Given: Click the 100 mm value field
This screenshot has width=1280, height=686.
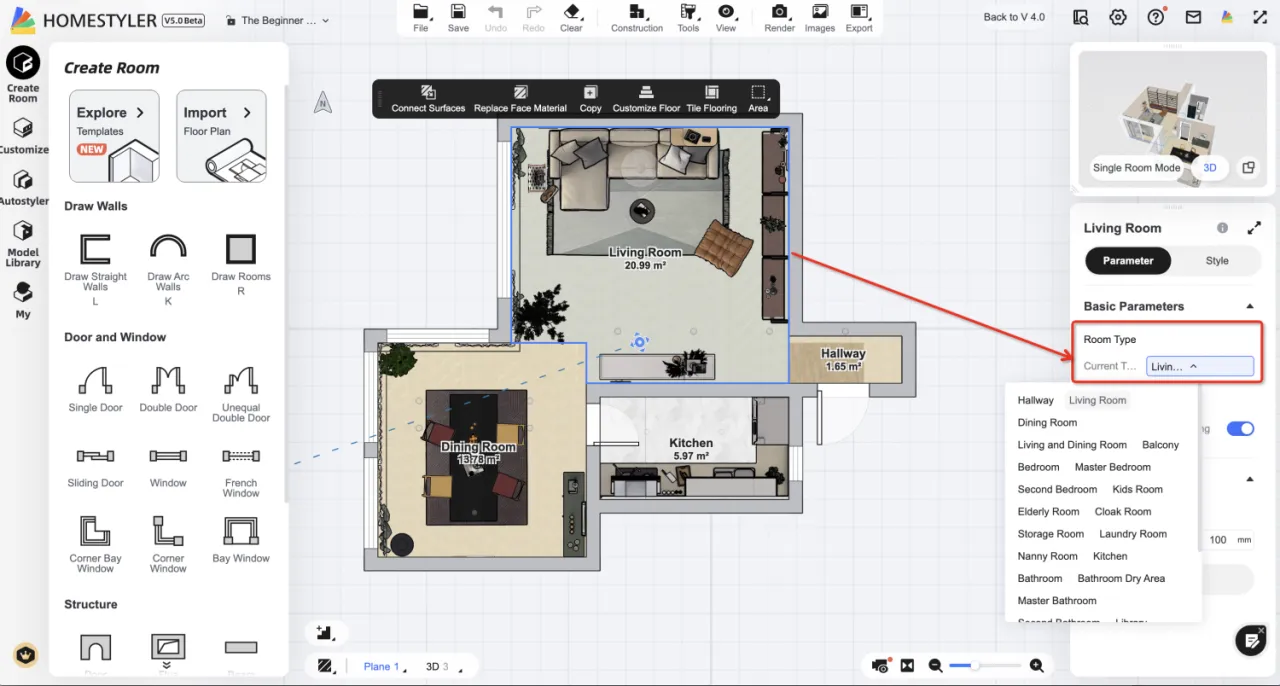Looking at the screenshot, I should click(x=1217, y=540).
